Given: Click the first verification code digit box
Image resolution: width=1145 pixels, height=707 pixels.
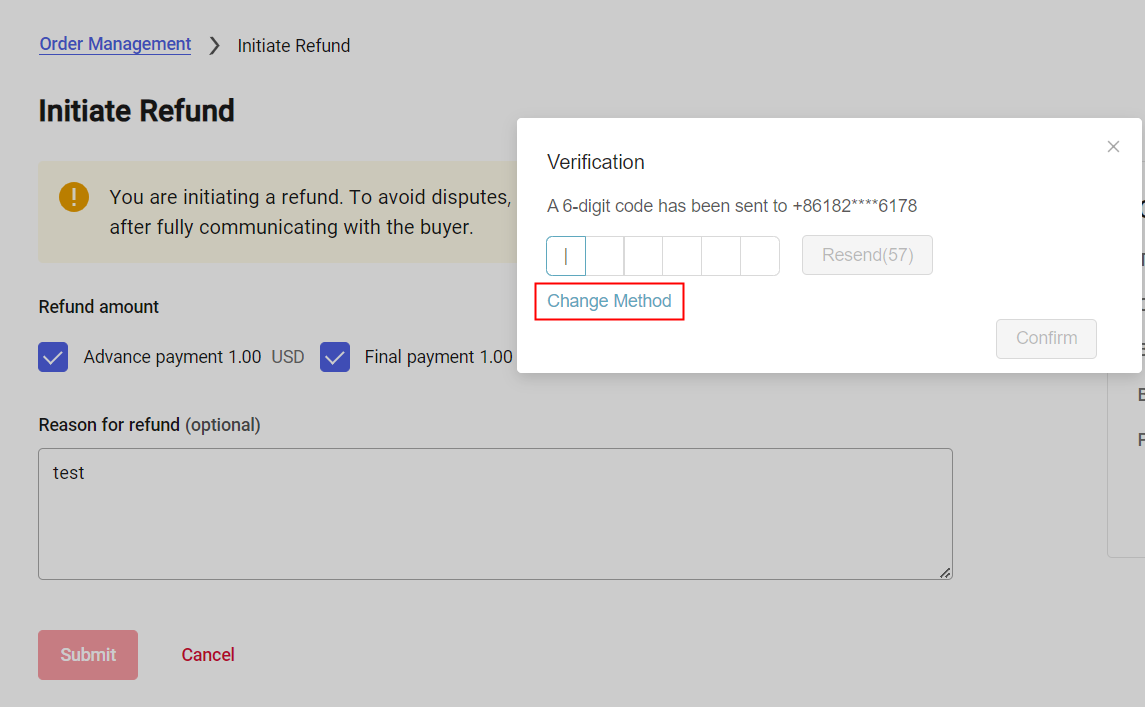Looking at the screenshot, I should click(565, 255).
